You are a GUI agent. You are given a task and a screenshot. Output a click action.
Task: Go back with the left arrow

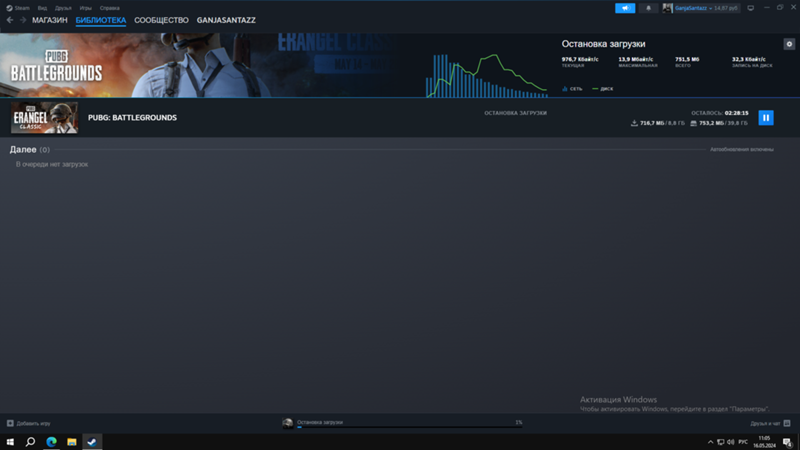(10, 20)
